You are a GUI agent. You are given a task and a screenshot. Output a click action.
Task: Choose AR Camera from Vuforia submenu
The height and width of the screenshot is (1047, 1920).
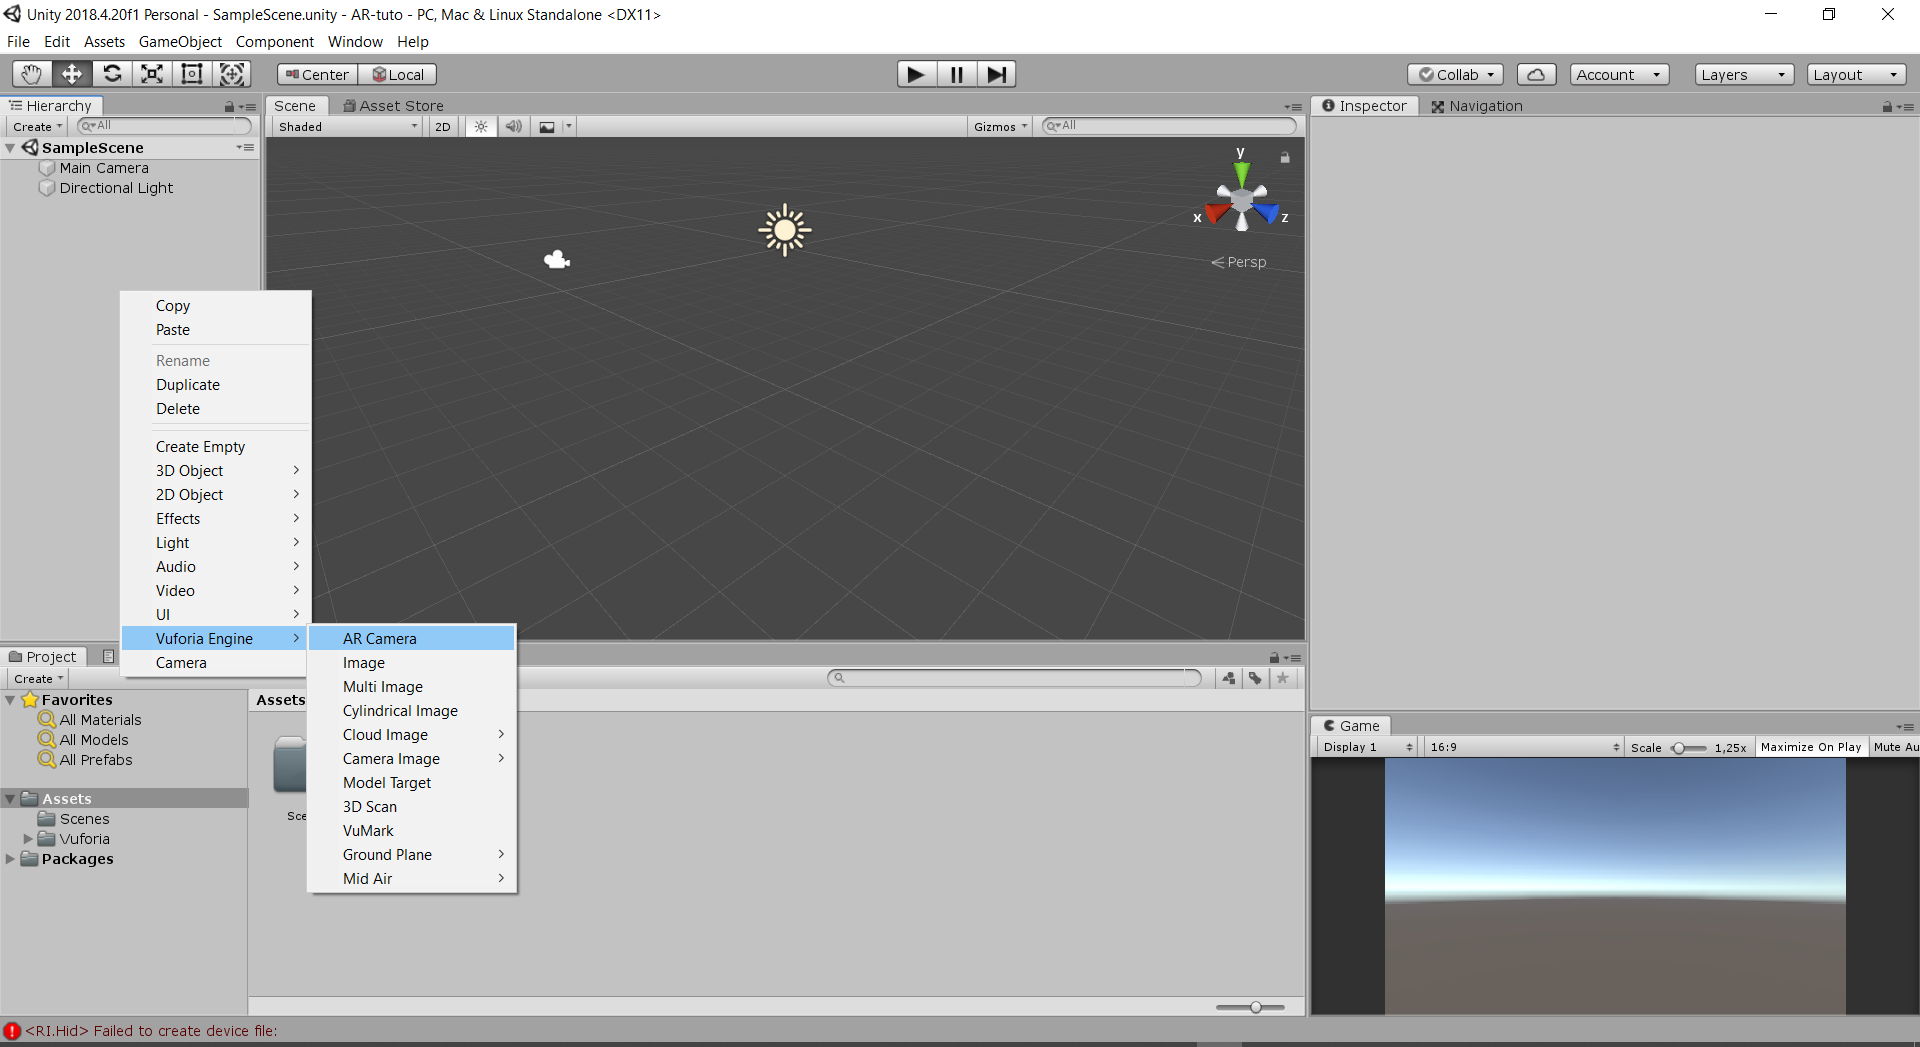[380, 639]
